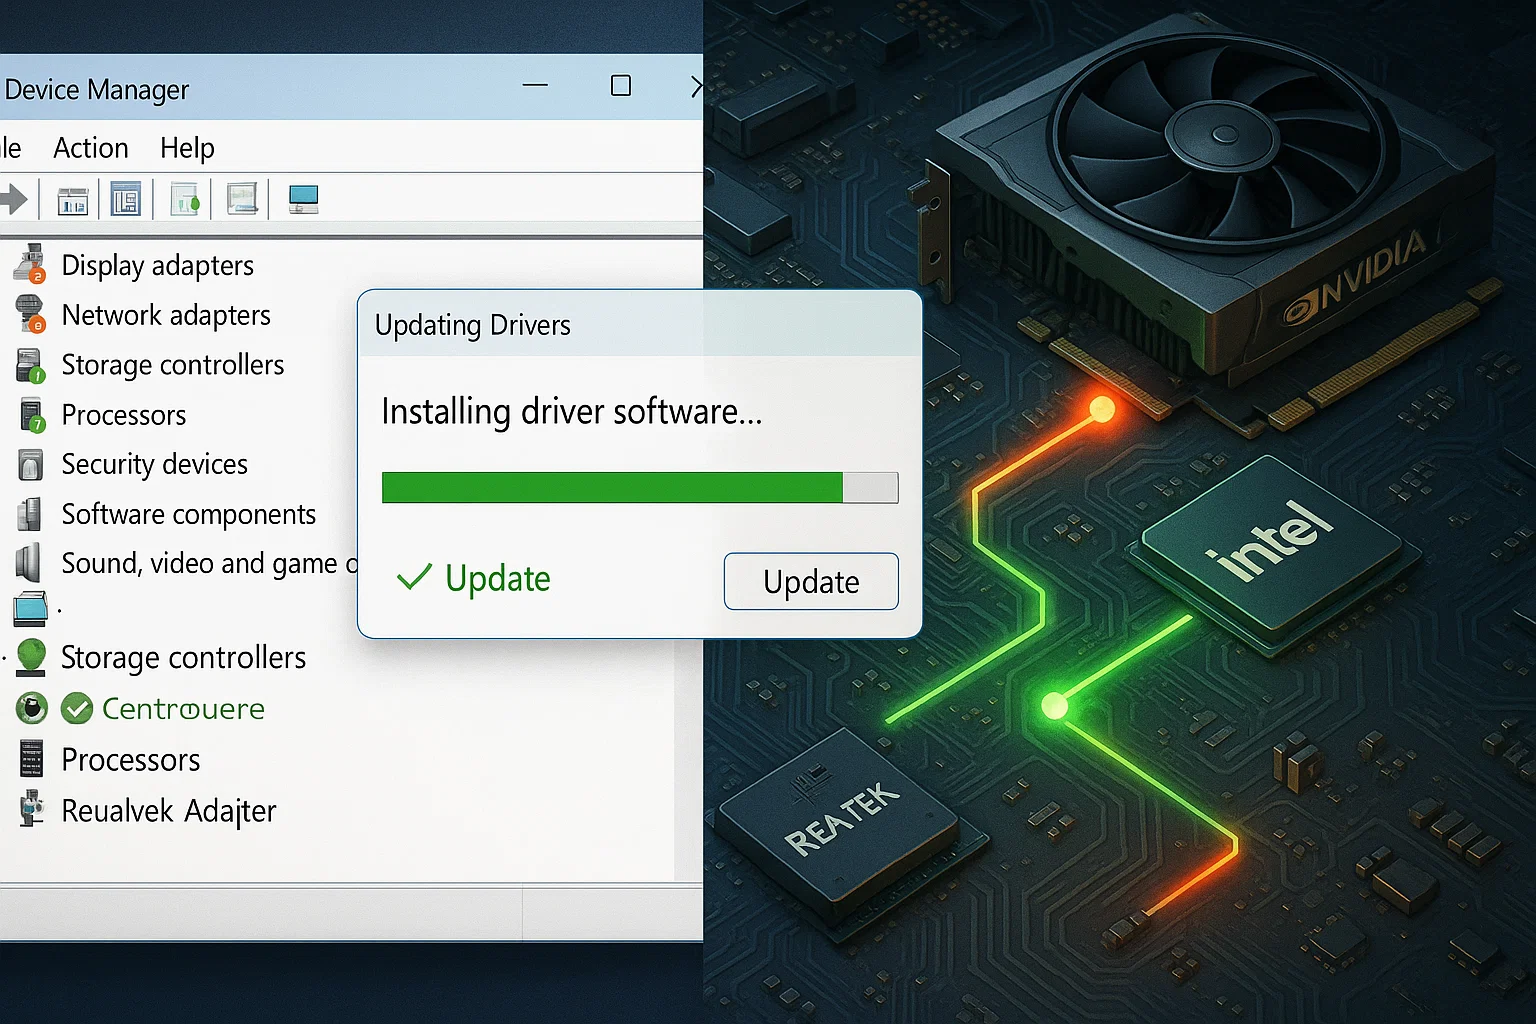Image resolution: width=1536 pixels, height=1024 pixels.
Task: Expand the second Storage controllers entry
Action: pos(183,657)
